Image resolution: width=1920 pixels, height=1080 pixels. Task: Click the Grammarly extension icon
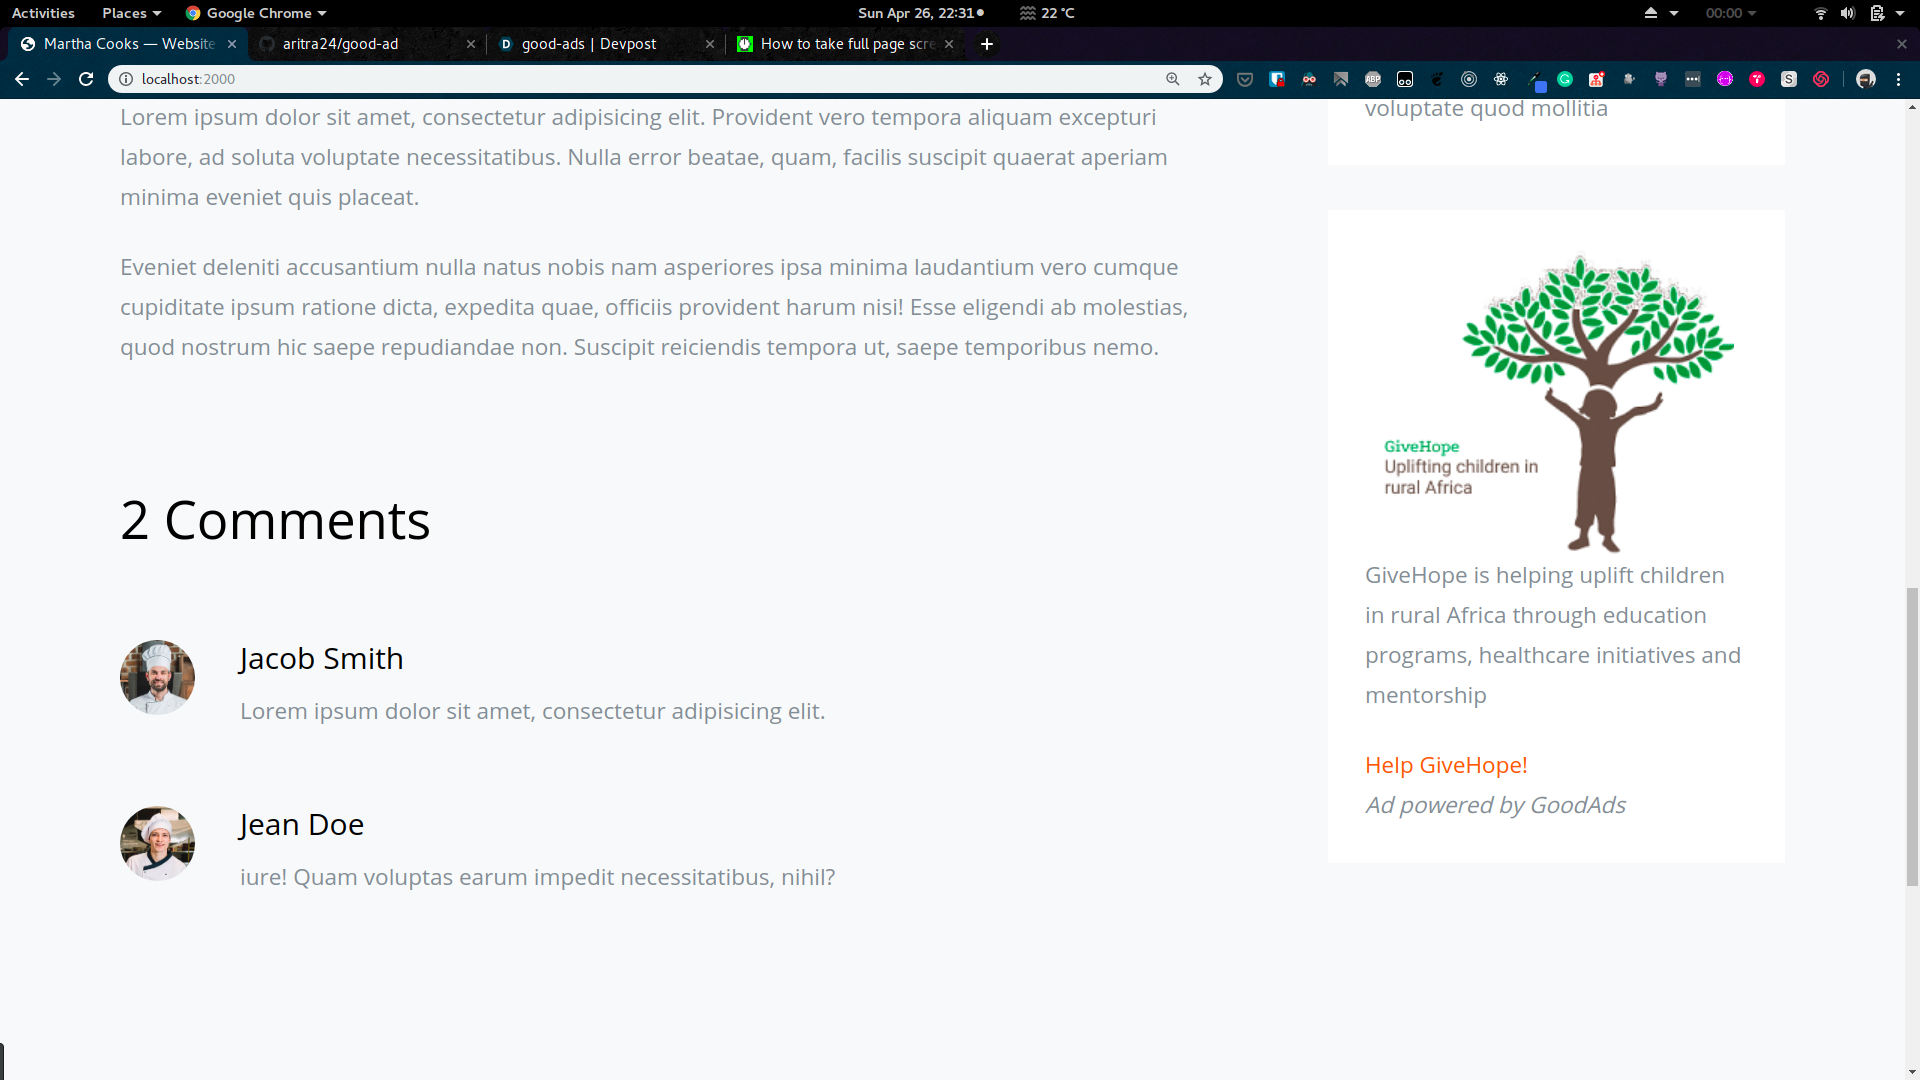[1565, 79]
